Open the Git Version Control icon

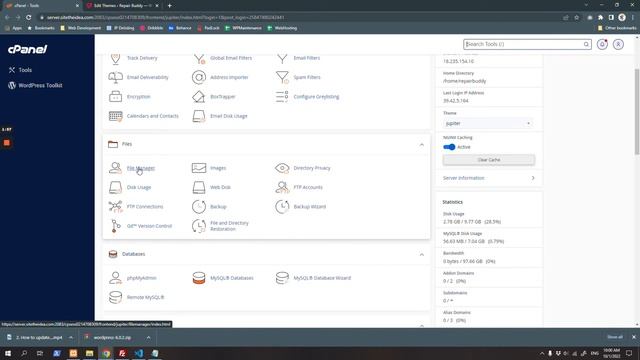[116, 226]
